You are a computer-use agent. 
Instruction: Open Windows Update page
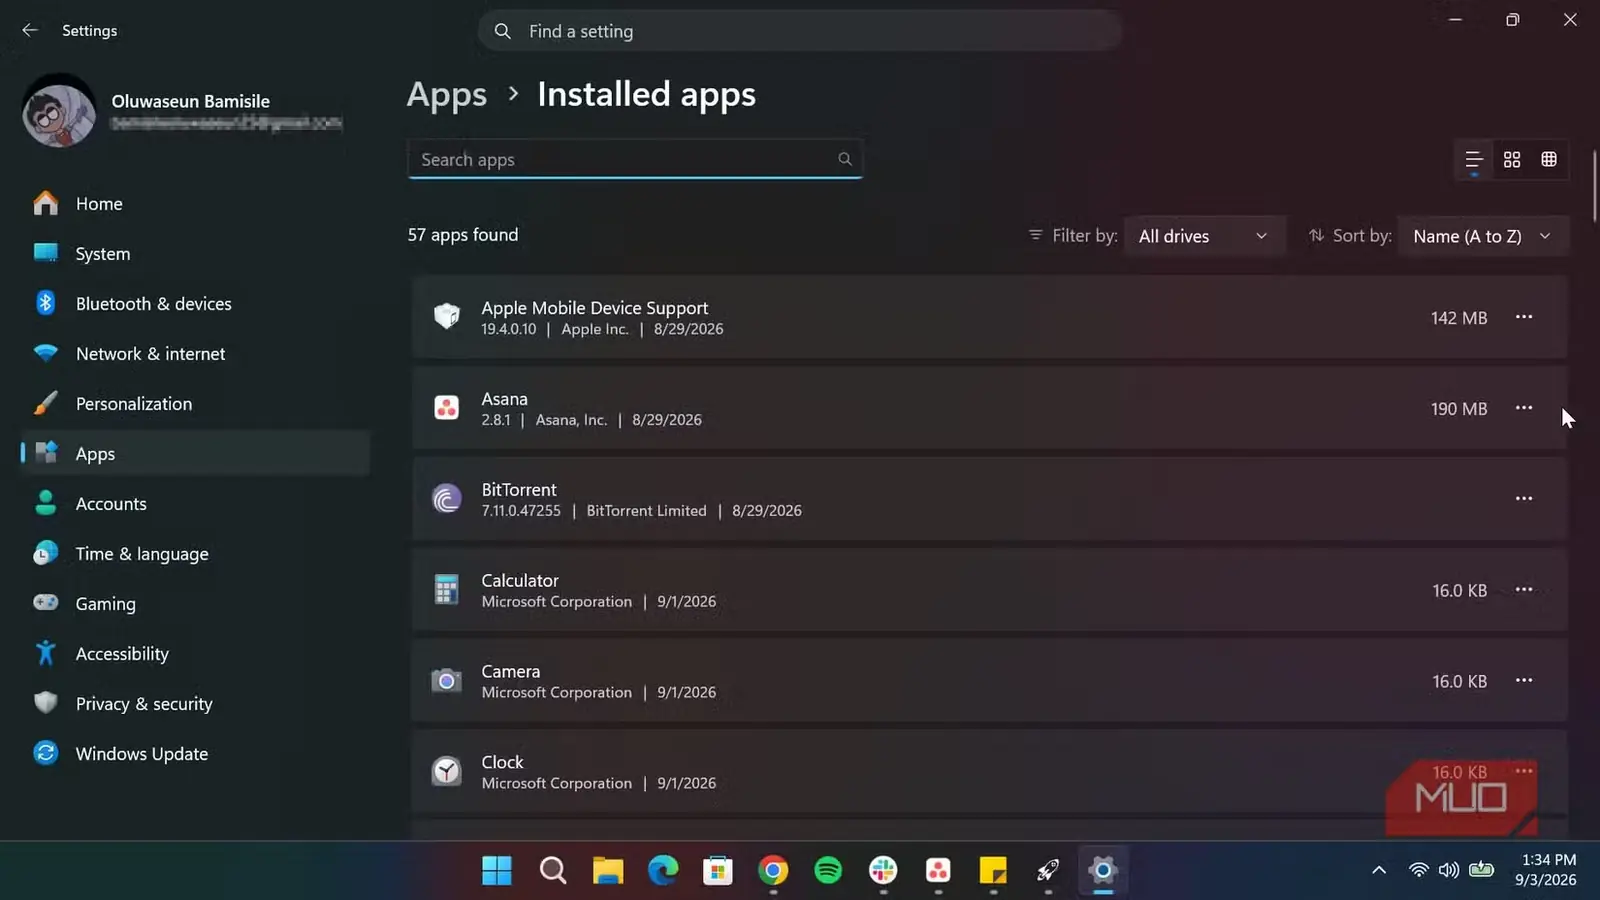click(195, 753)
